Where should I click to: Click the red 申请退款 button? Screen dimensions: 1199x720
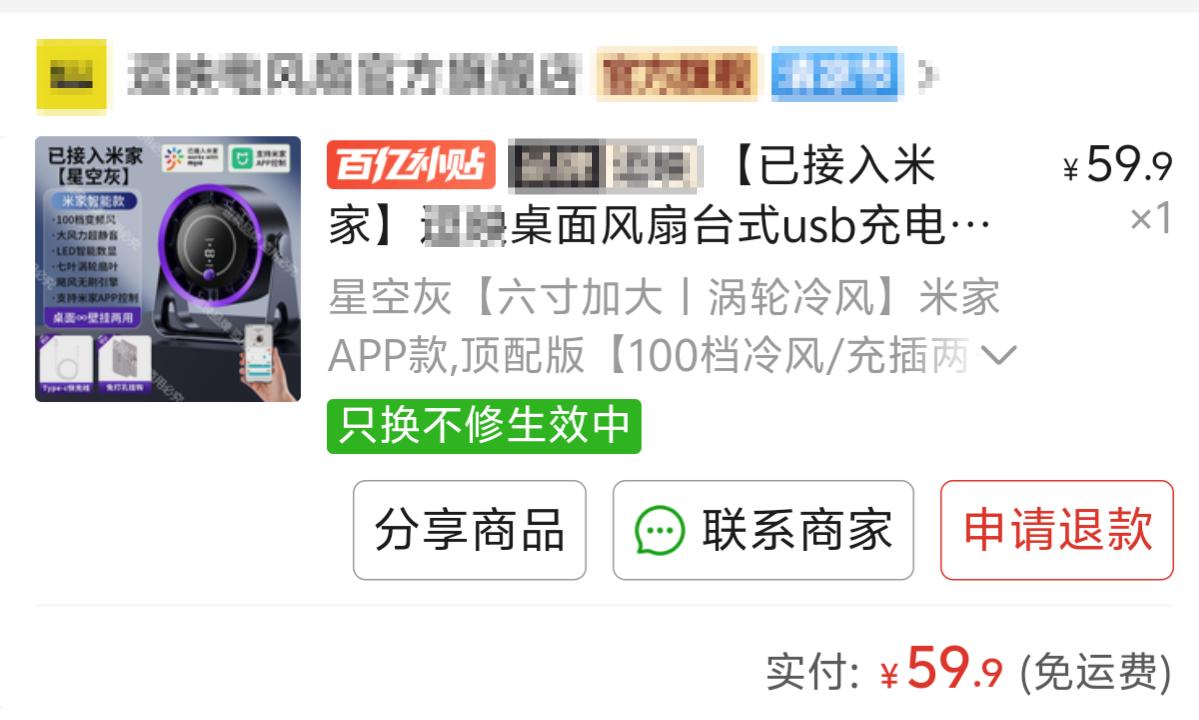[x=1057, y=530]
